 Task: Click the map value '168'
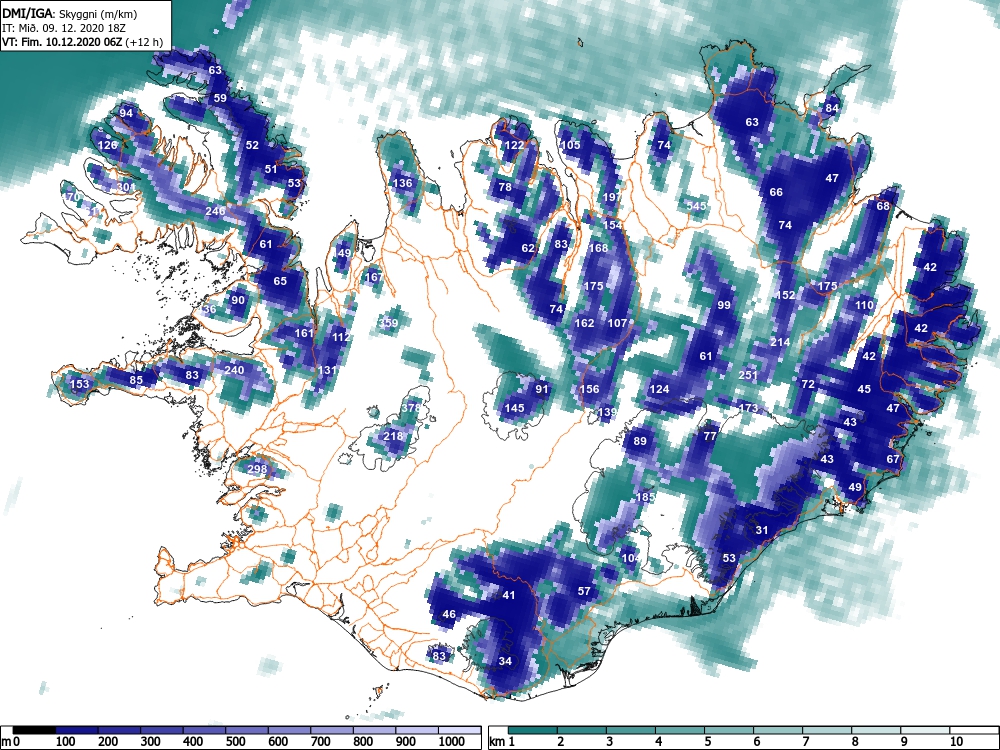598,248
